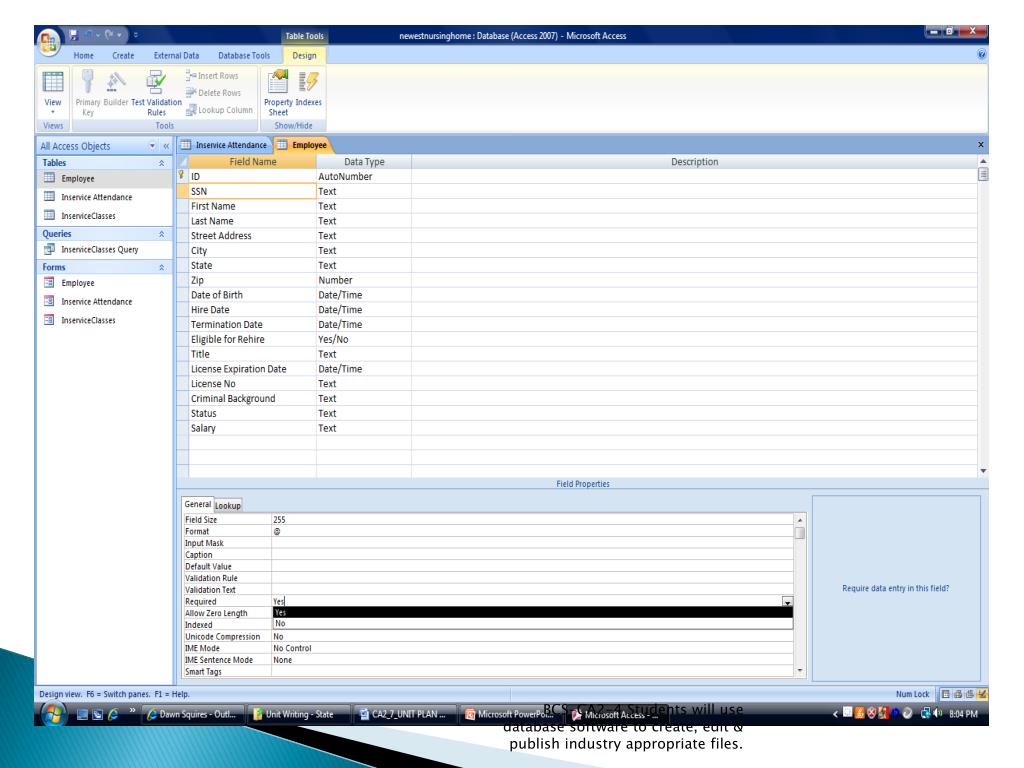Collapse the Forms group

(161, 267)
